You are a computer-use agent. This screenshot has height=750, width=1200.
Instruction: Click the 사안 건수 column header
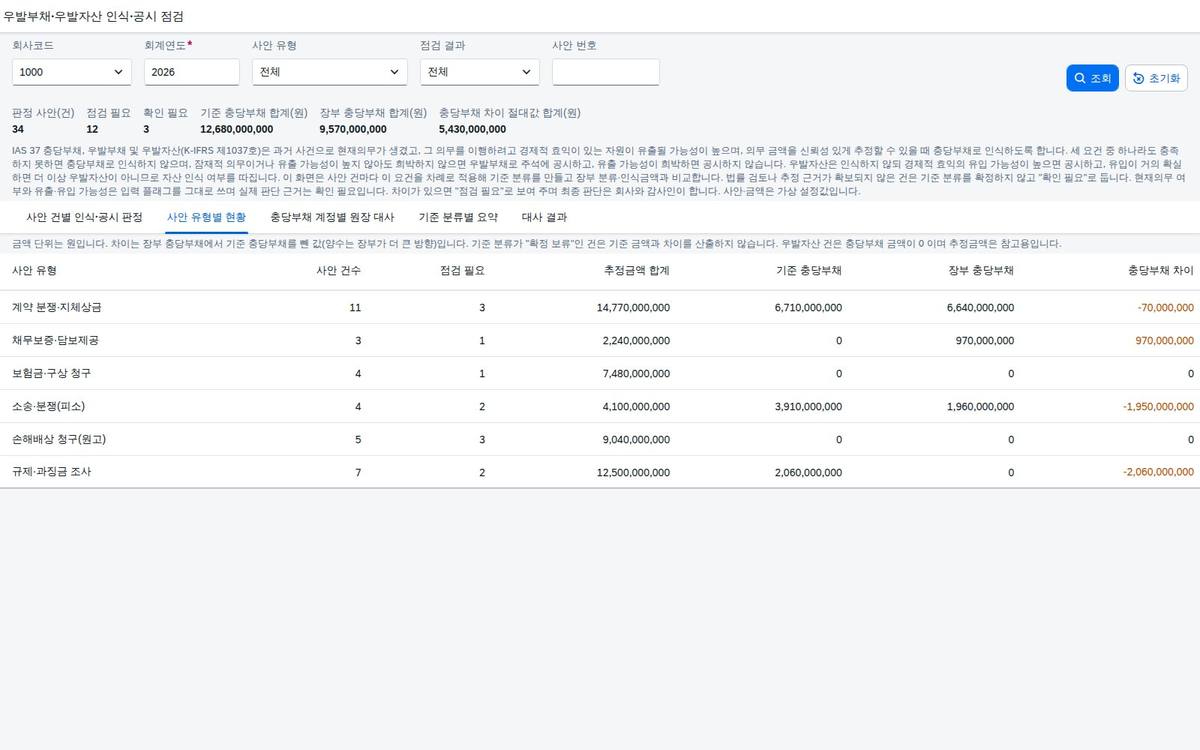(338, 271)
